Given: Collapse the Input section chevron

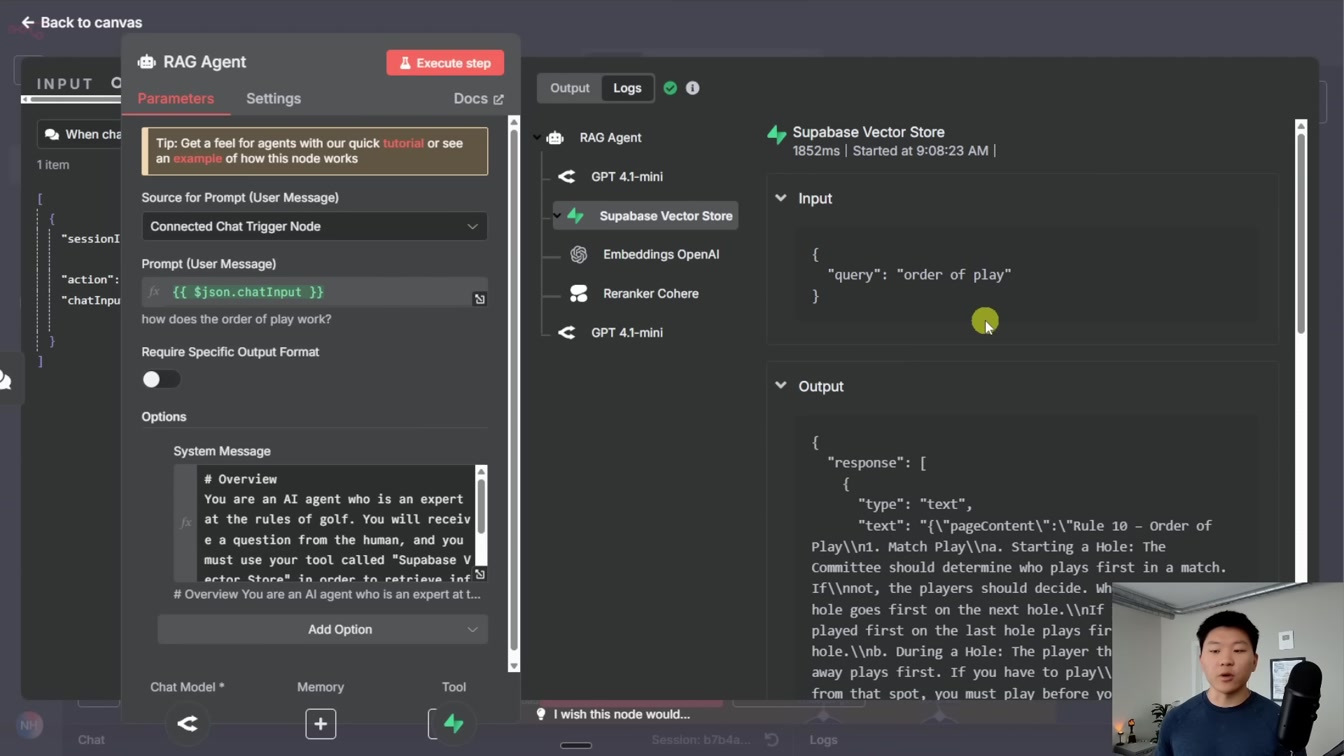Looking at the screenshot, I should 781,198.
